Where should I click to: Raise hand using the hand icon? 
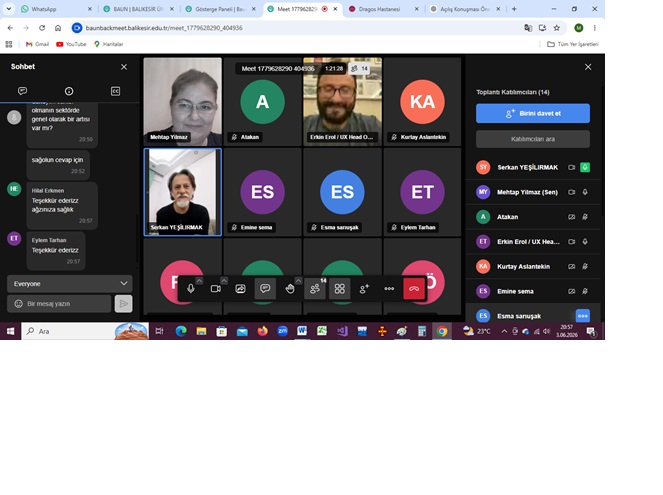point(290,289)
